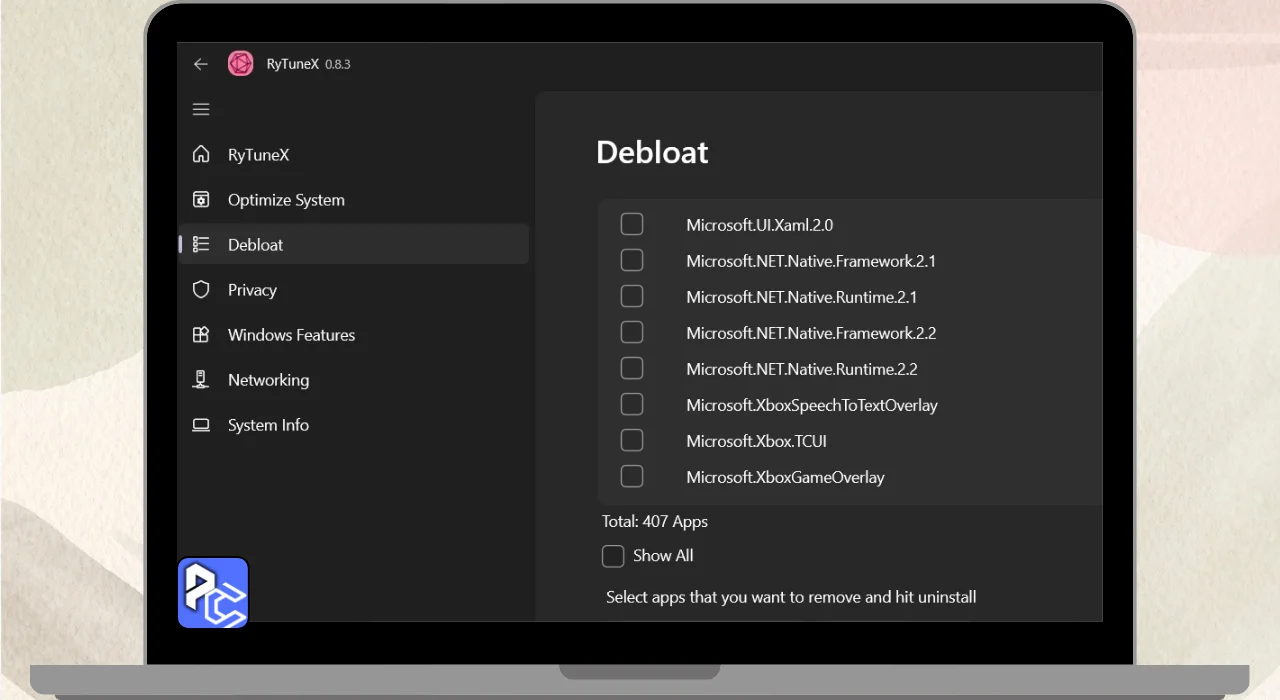Enable the Show All checkbox
1280x700 pixels.
click(x=613, y=556)
